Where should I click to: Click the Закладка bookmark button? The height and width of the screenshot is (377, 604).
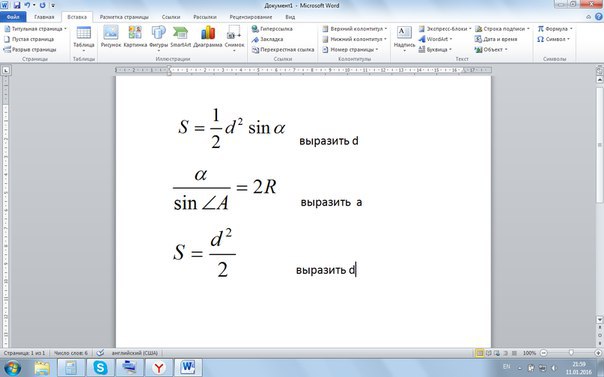coord(267,39)
